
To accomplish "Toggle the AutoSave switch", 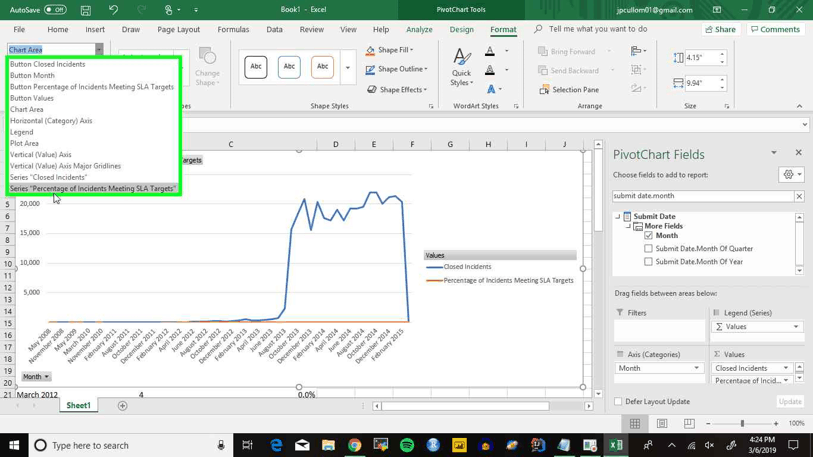I will (55, 10).
